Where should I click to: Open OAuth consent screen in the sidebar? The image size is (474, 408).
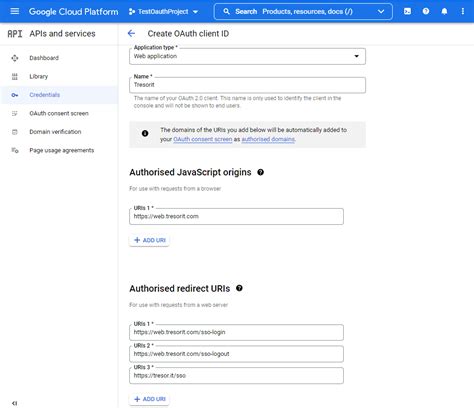point(59,113)
